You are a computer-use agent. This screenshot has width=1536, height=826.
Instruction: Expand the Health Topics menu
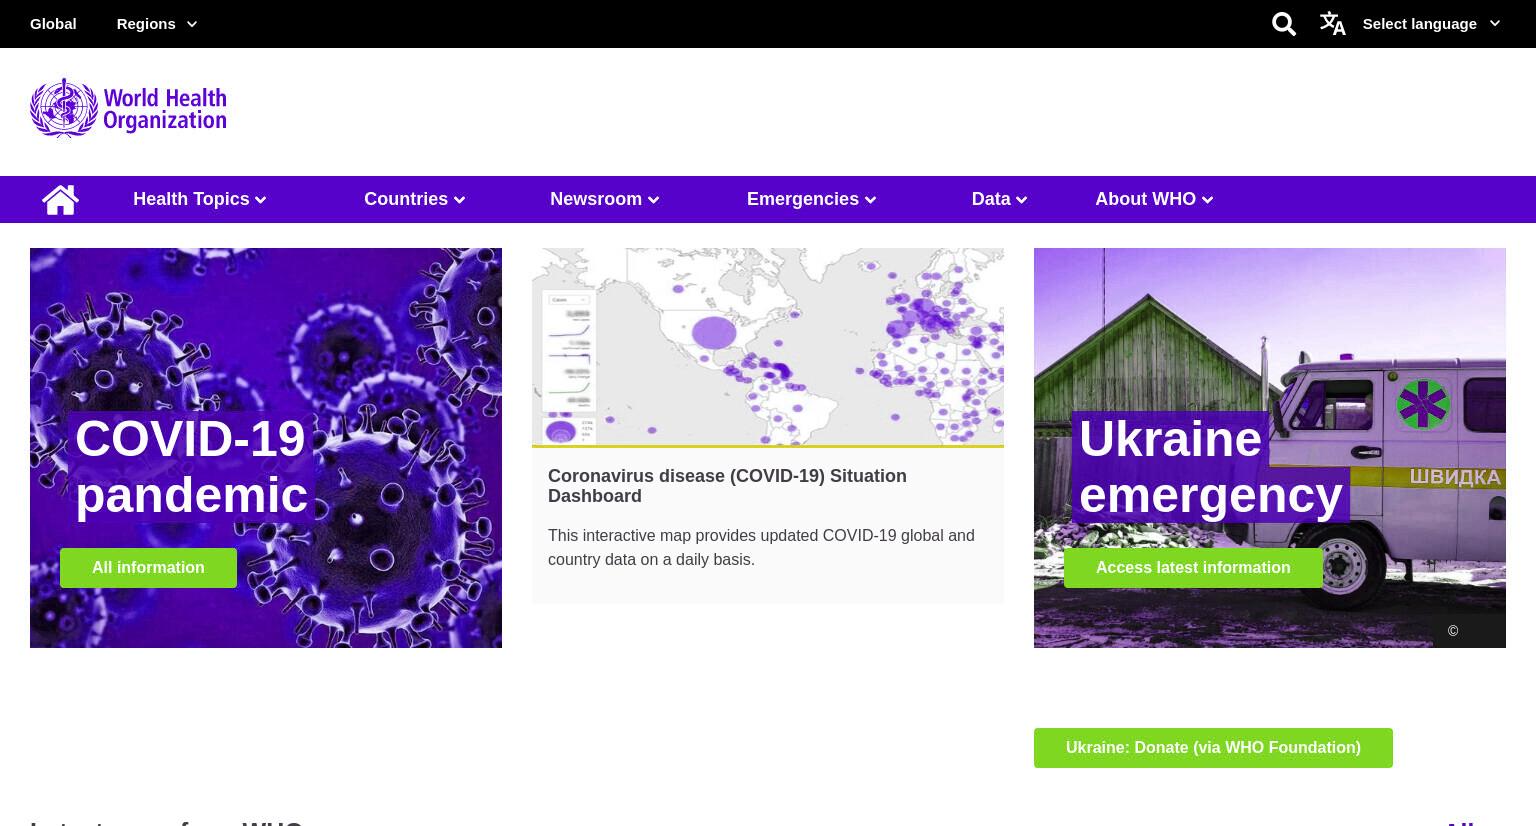pyautogui.click(x=200, y=199)
